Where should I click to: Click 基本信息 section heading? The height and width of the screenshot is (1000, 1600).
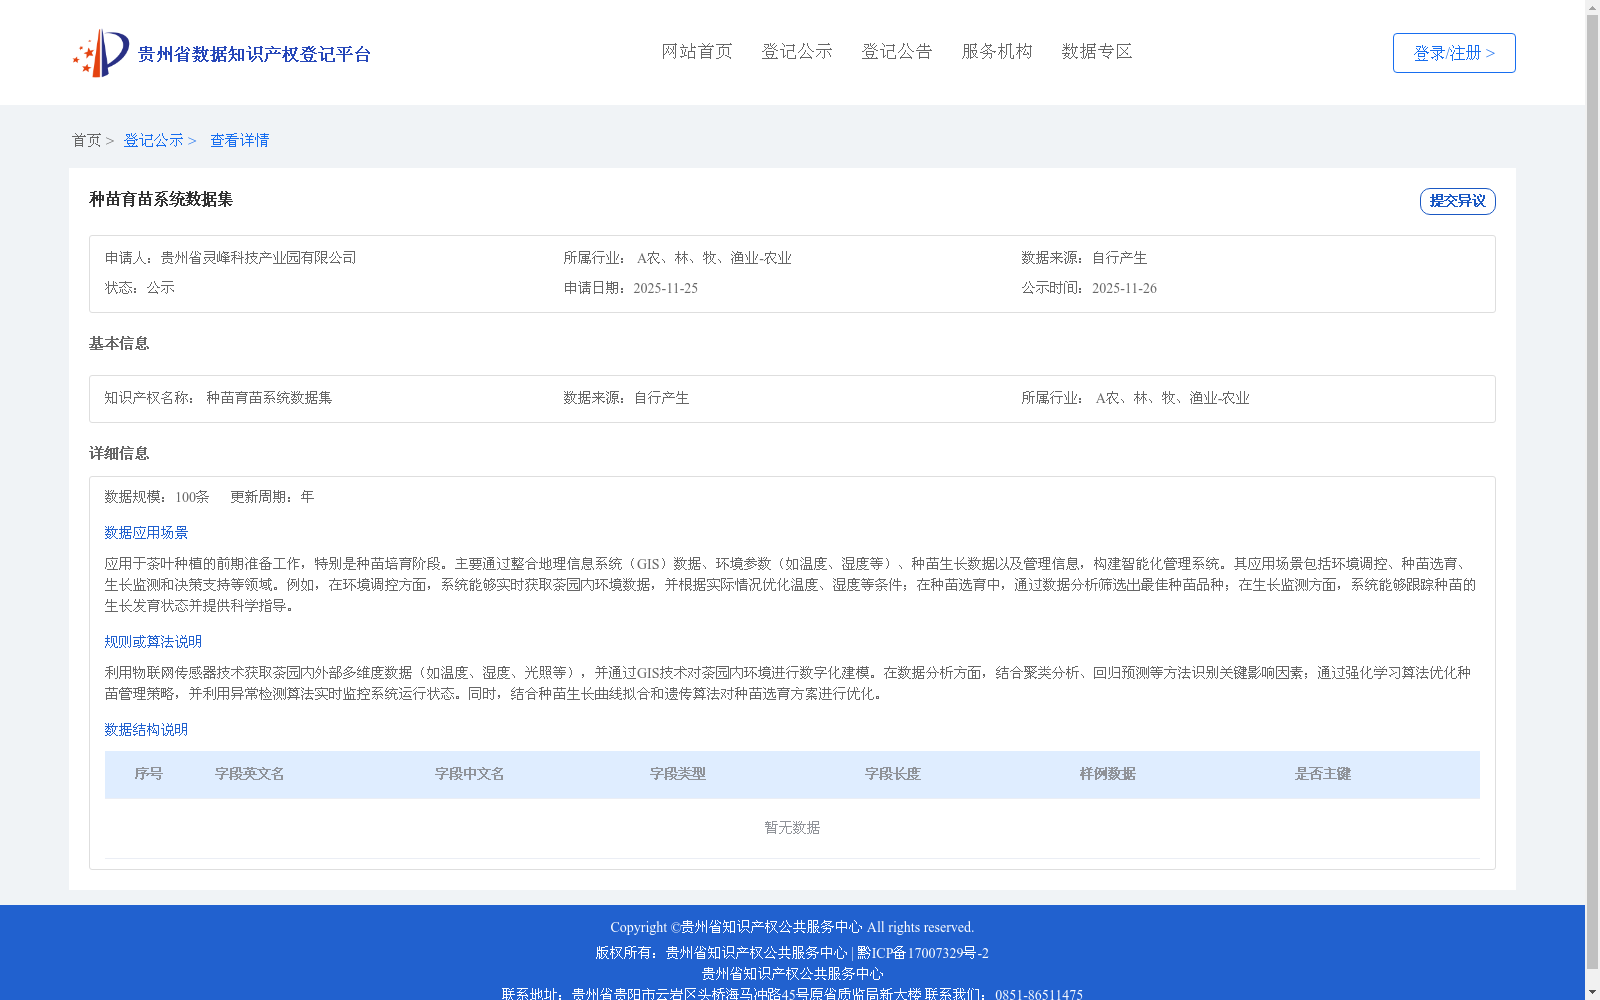[x=119, y=343]
